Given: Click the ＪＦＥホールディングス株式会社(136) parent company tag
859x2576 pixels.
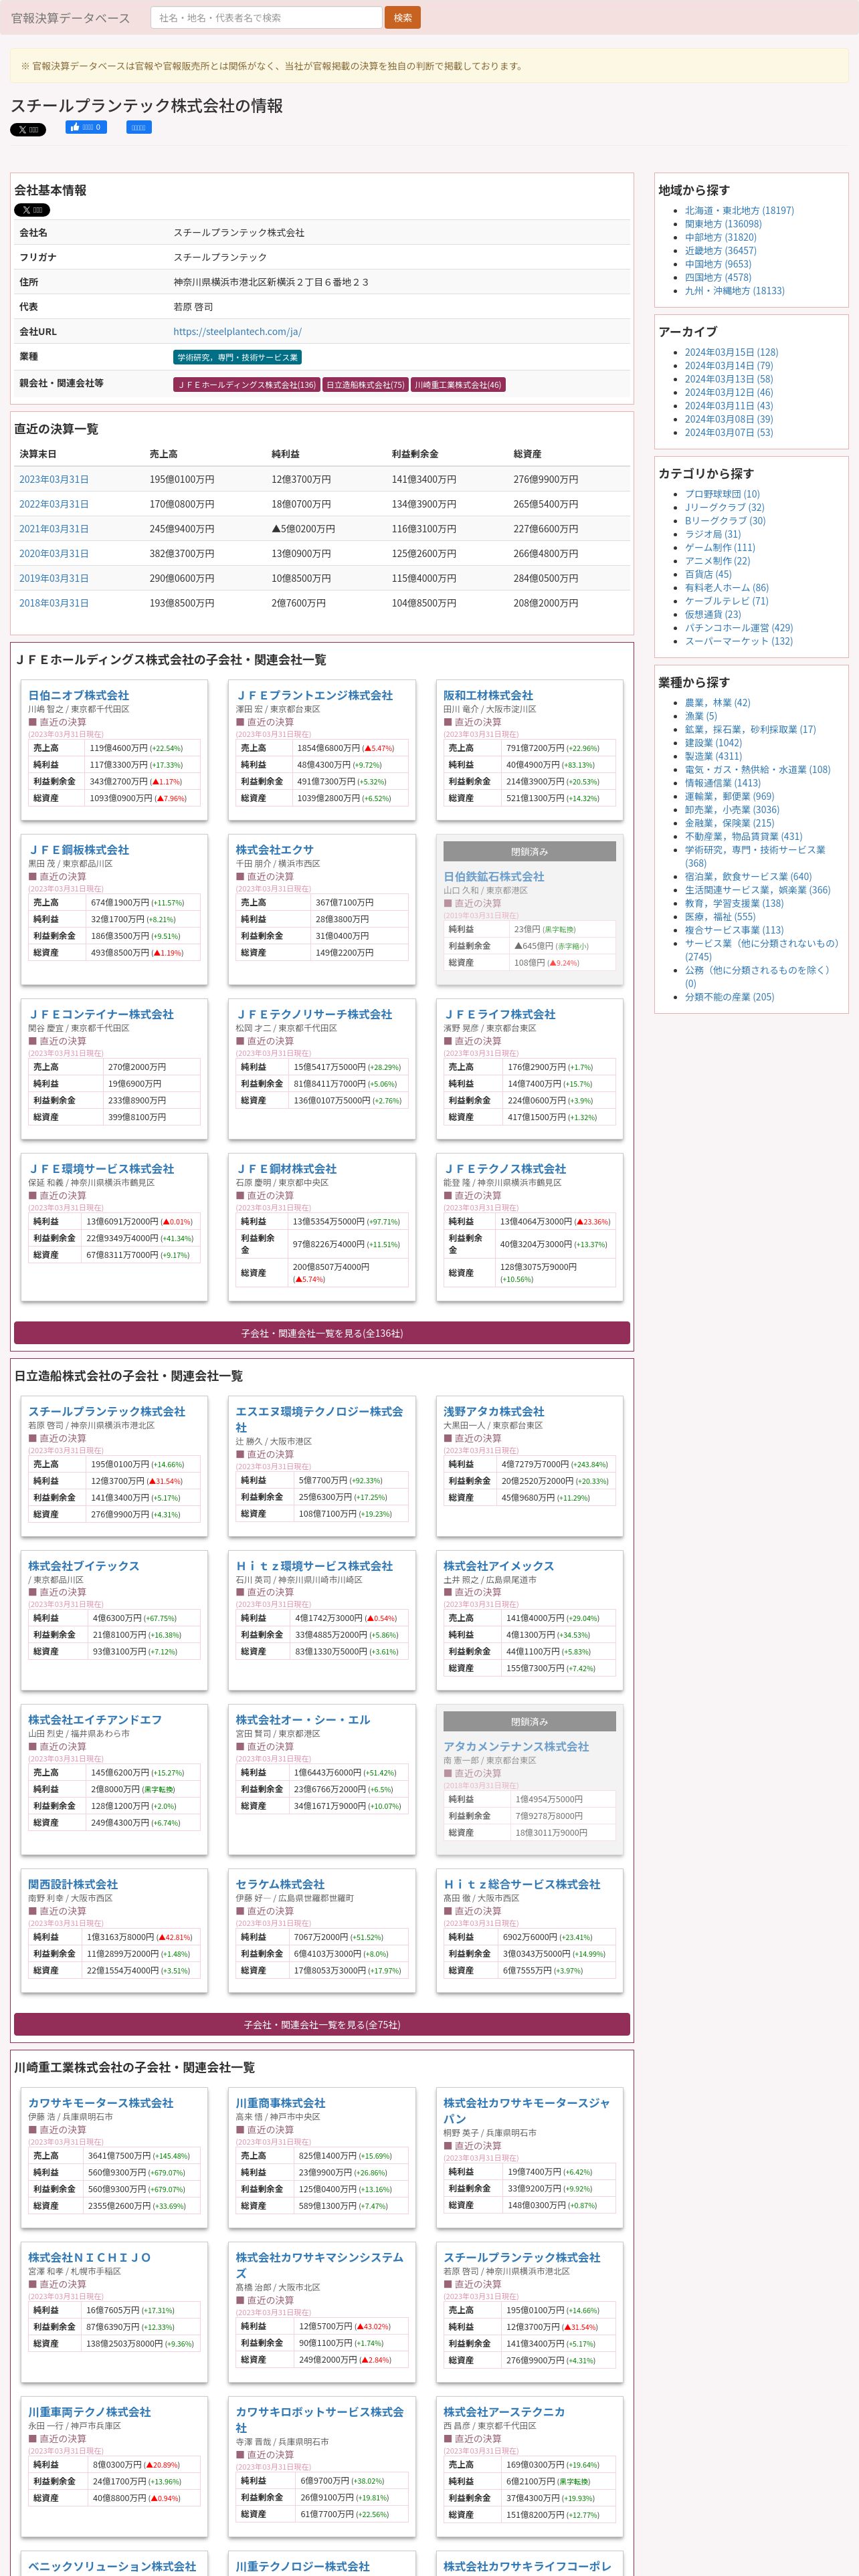Looking at the screenshot, I should coord(246,385).
